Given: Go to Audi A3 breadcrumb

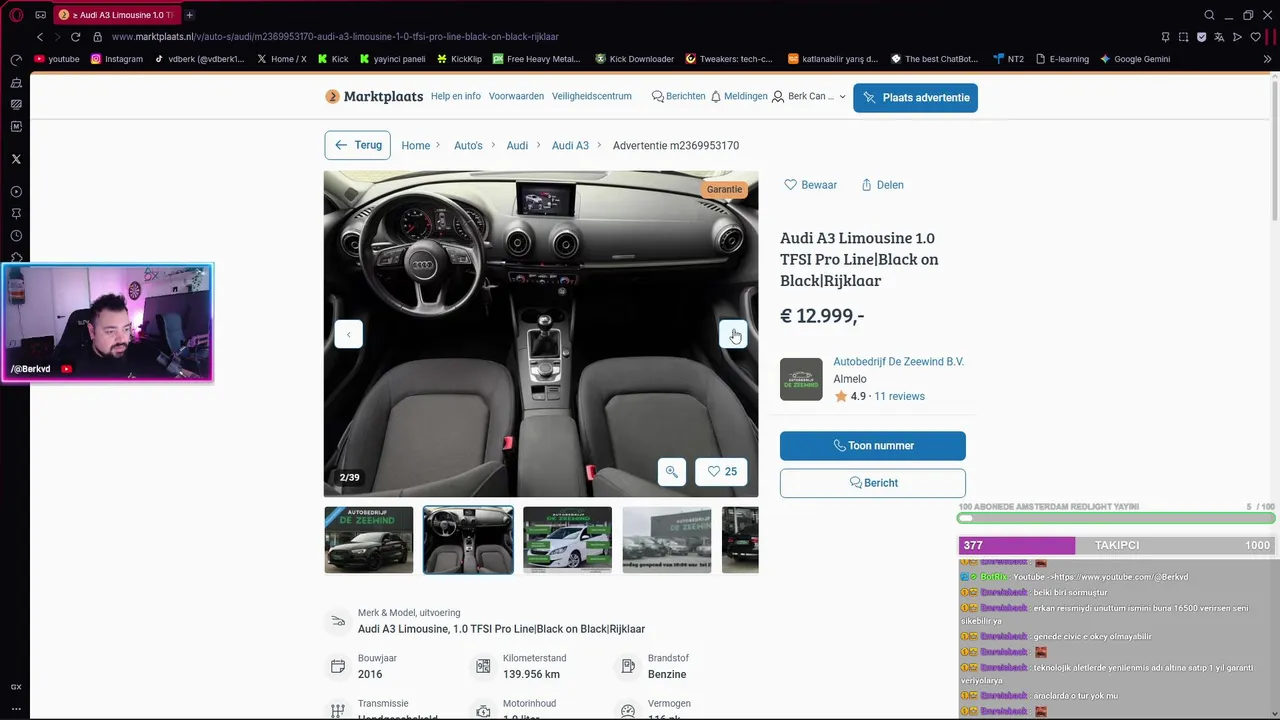Looking at the screenshot, I should click(570, 146).
